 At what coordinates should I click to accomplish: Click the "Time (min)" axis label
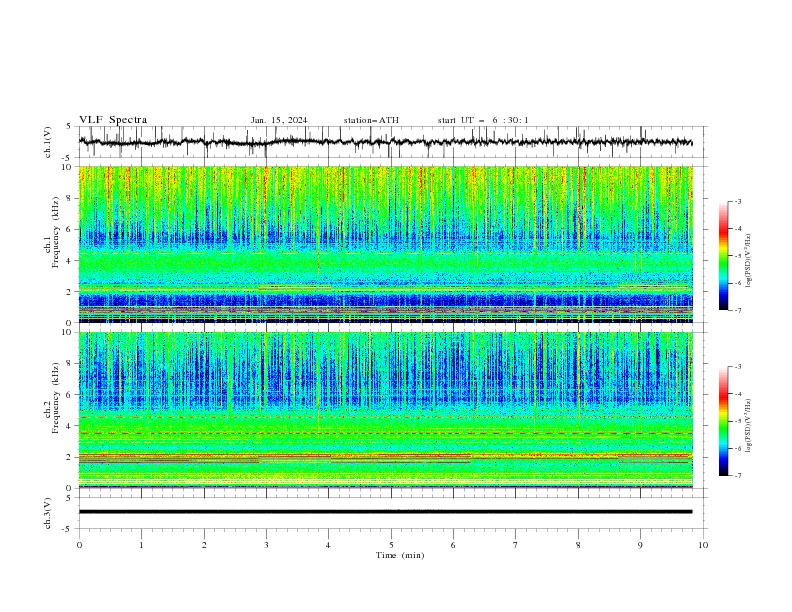tap(400, 555)
